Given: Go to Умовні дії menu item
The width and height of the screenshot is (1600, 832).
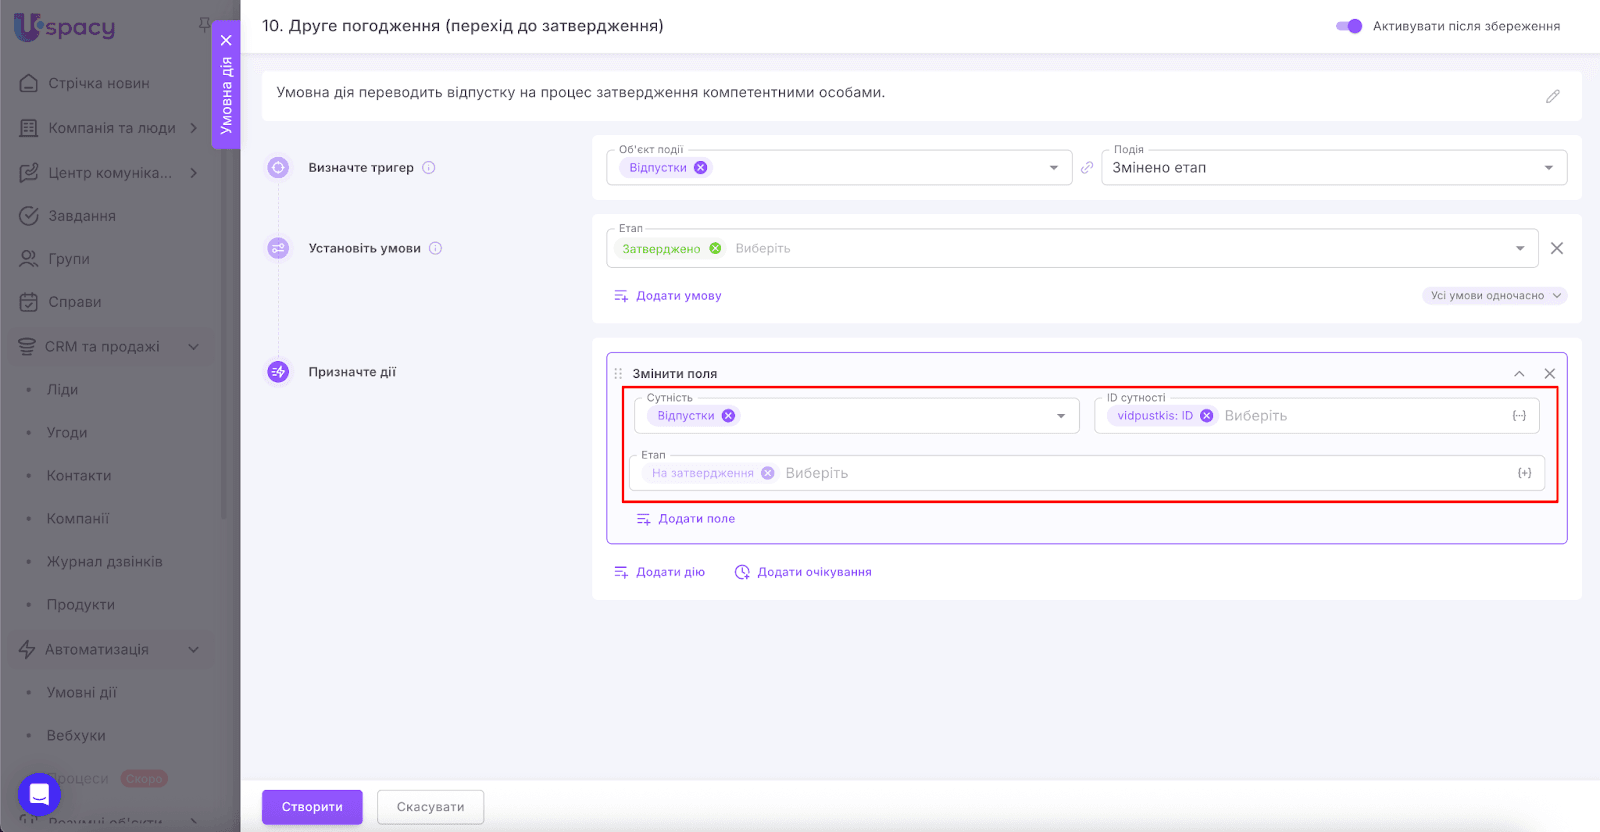Looking at the screenshot, I should [x=82, y=692].
